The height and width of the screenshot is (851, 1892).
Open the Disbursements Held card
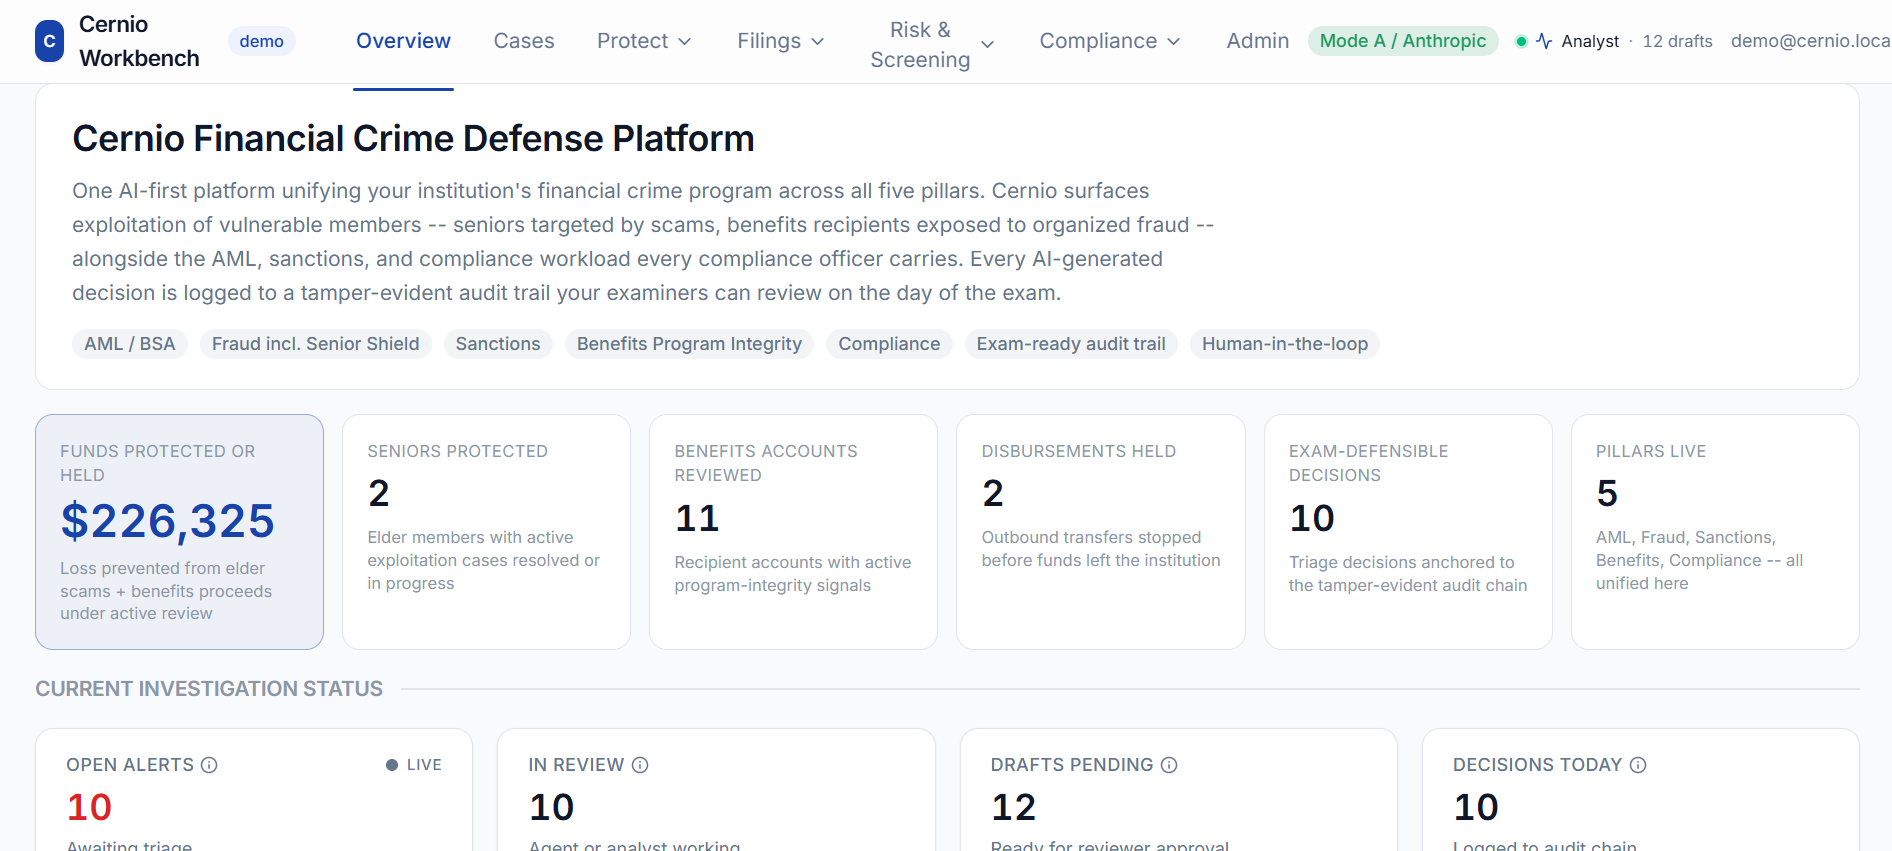[x=1101, y=532]
